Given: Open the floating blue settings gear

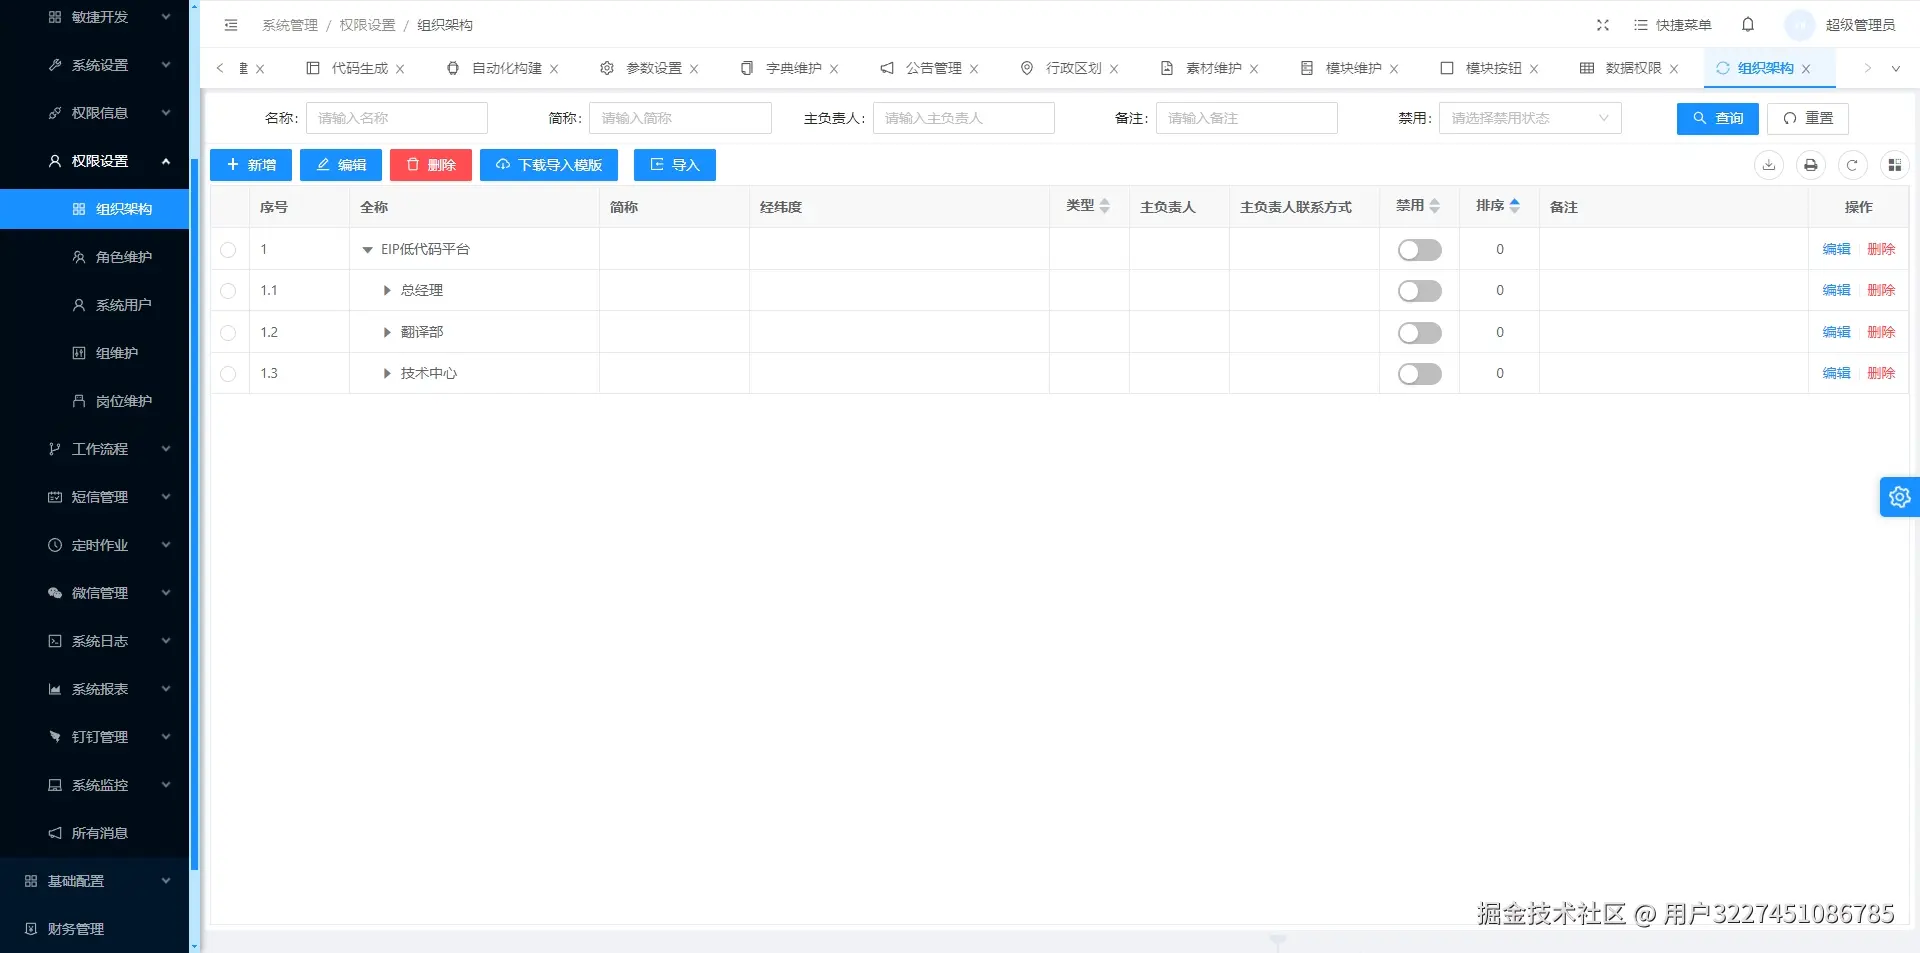Looking at the screenshot, I should [1900, 497].
